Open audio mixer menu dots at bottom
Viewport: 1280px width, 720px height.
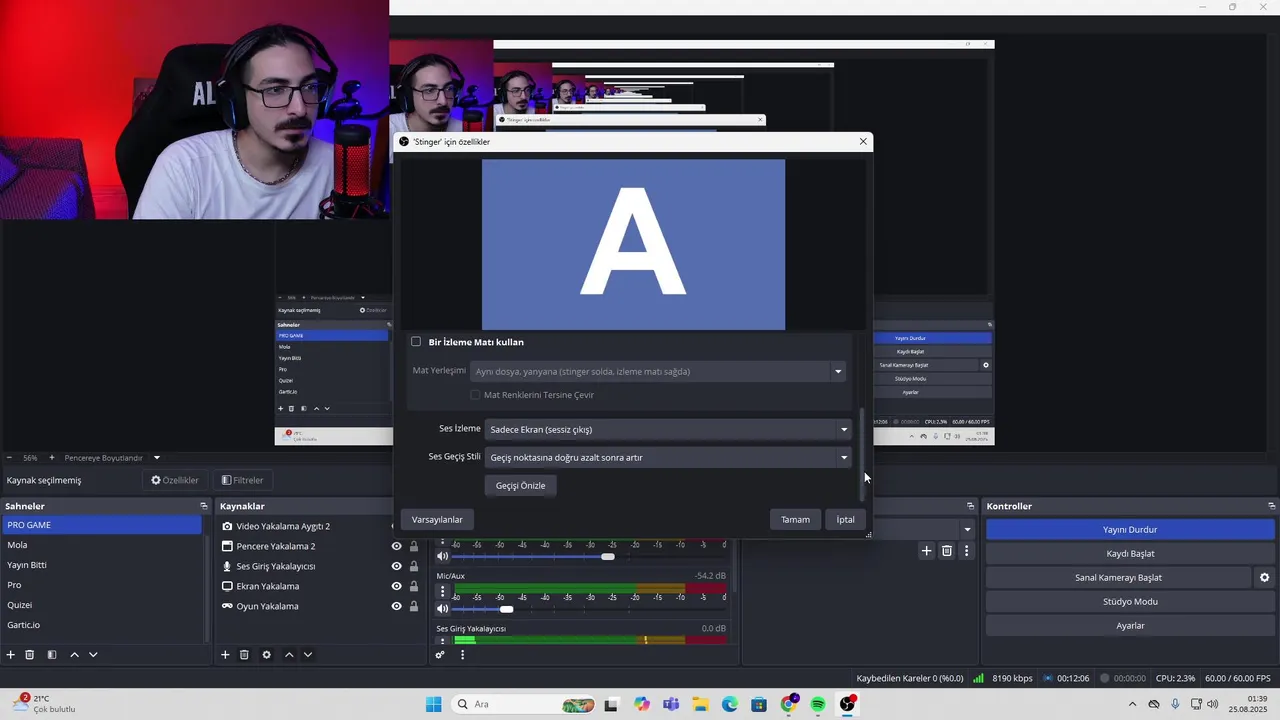coord(462,655)
